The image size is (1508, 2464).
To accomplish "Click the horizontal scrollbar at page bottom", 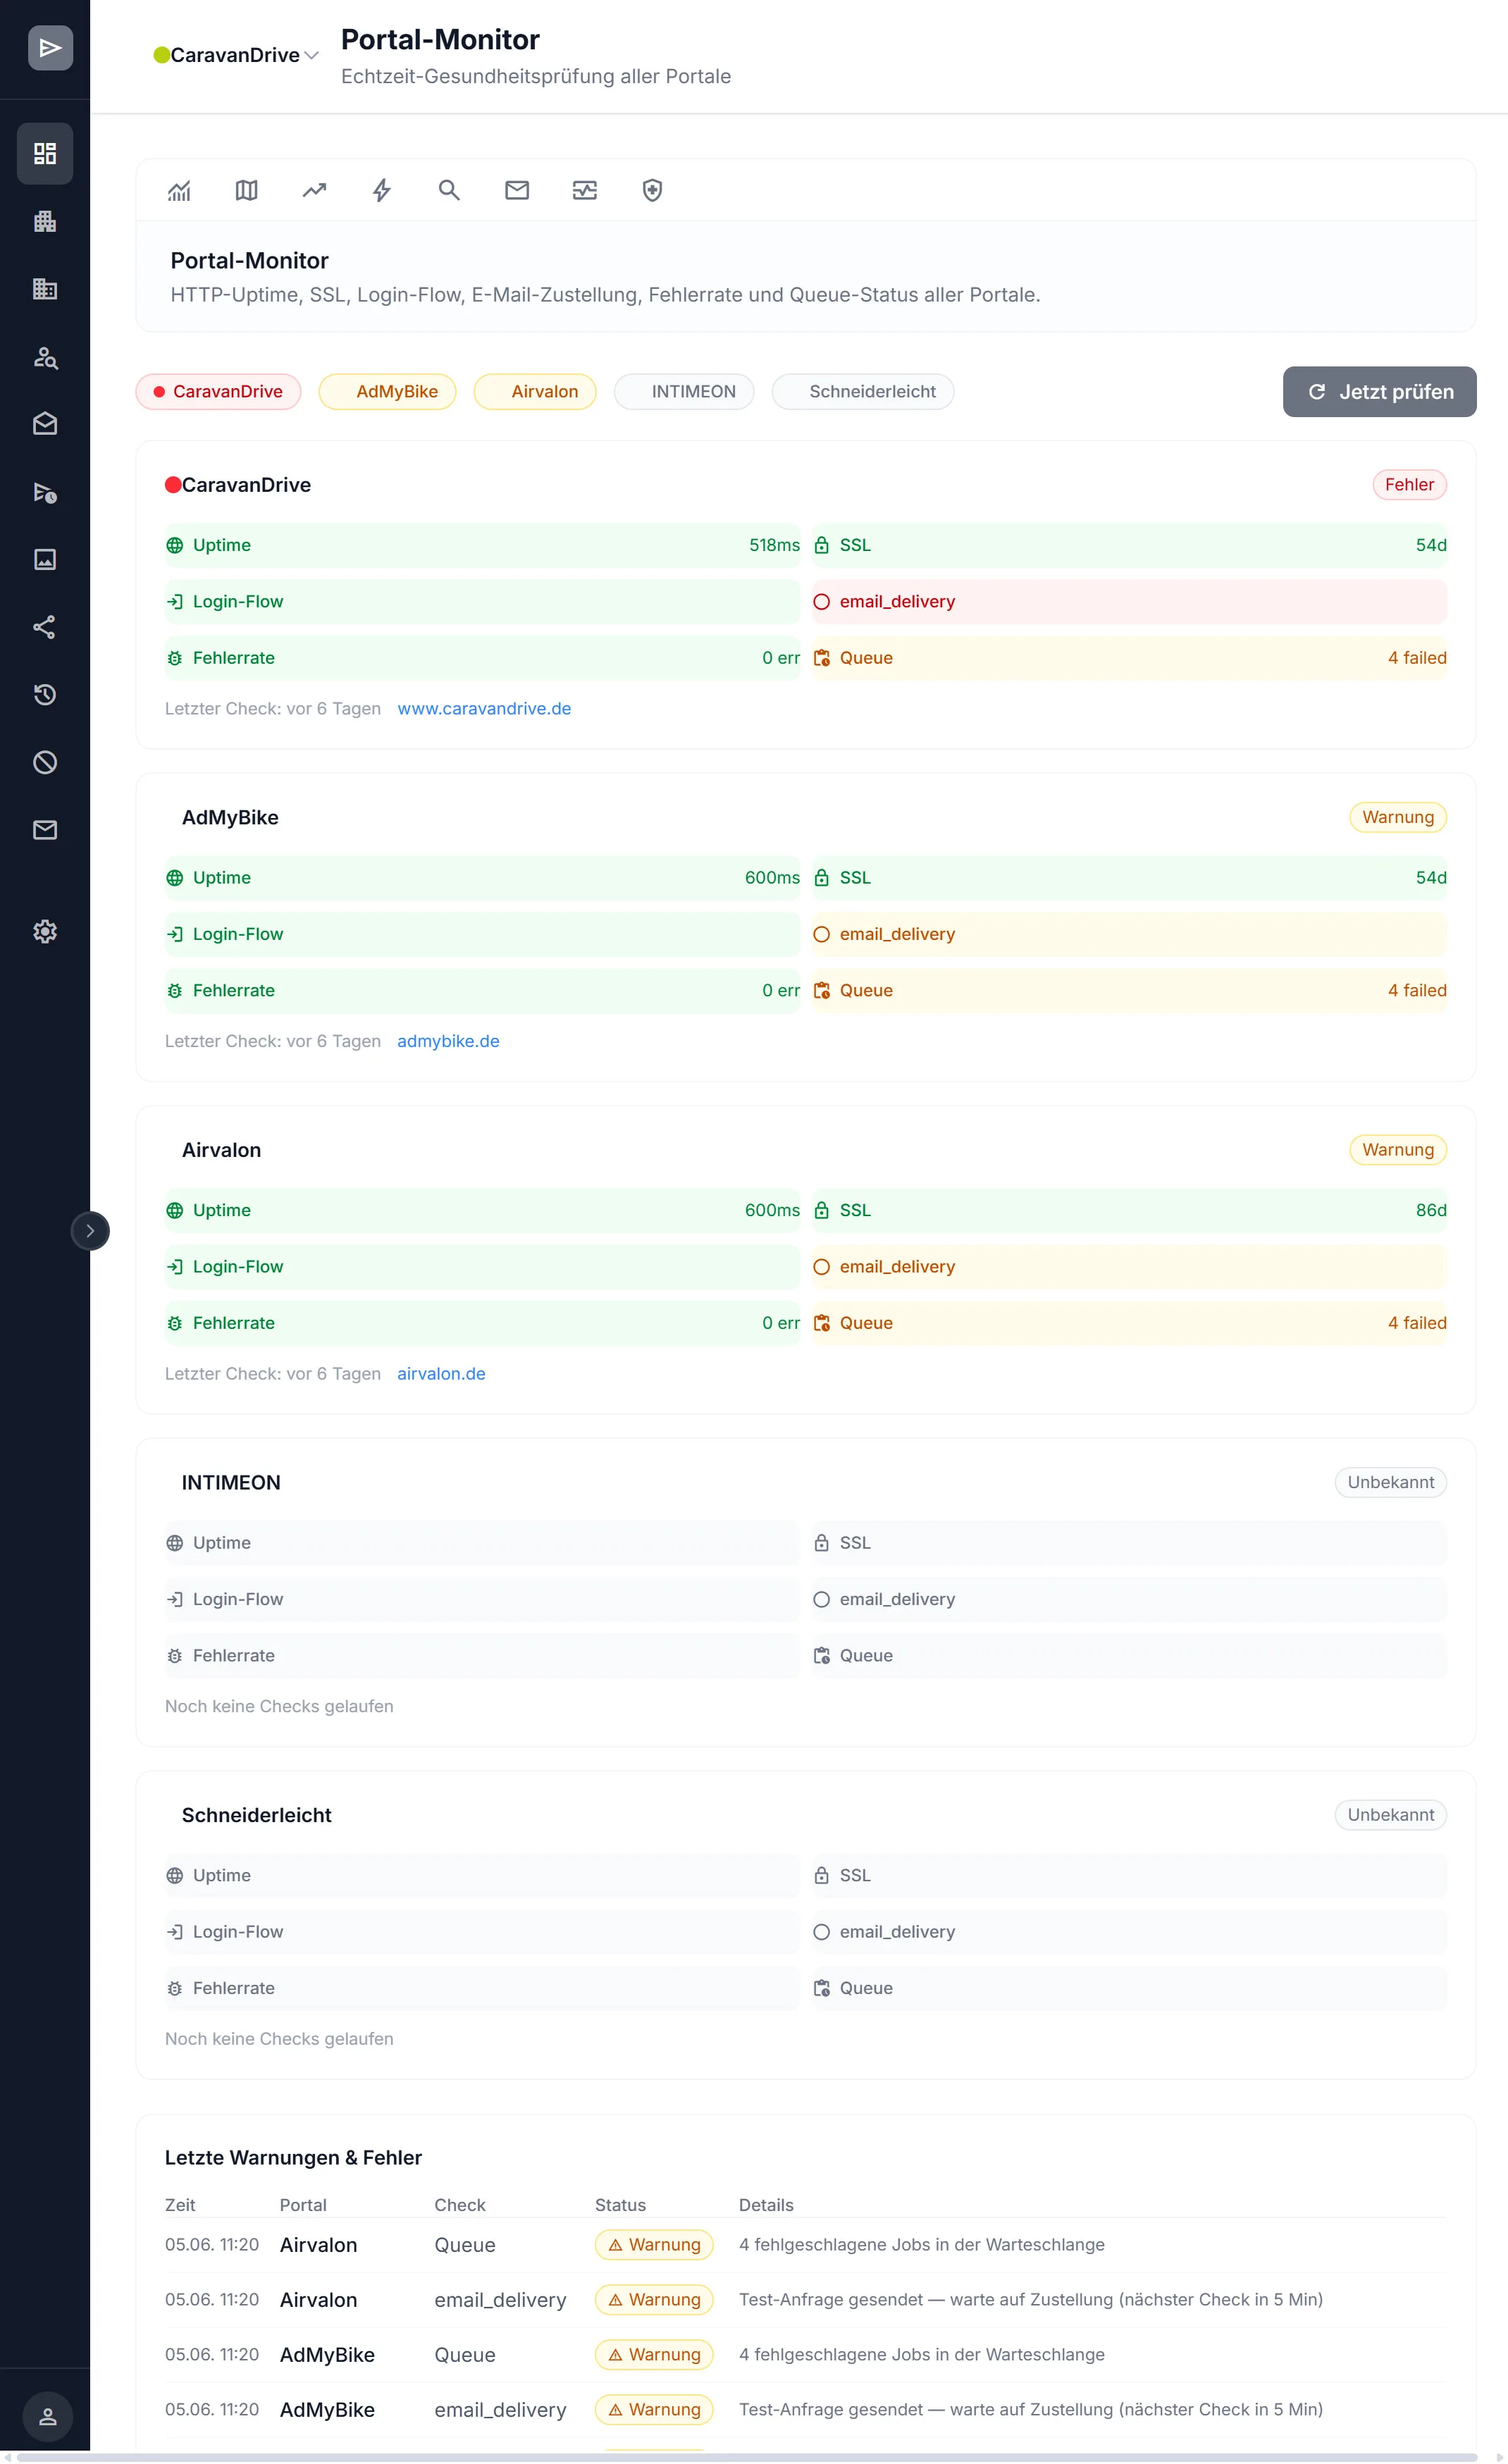I will pos(747,2457).
